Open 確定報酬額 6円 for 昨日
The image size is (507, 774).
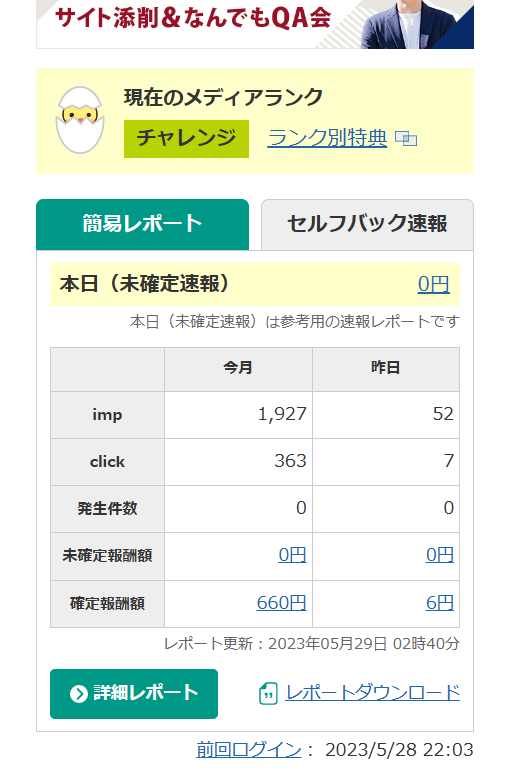tap(439, 603)
